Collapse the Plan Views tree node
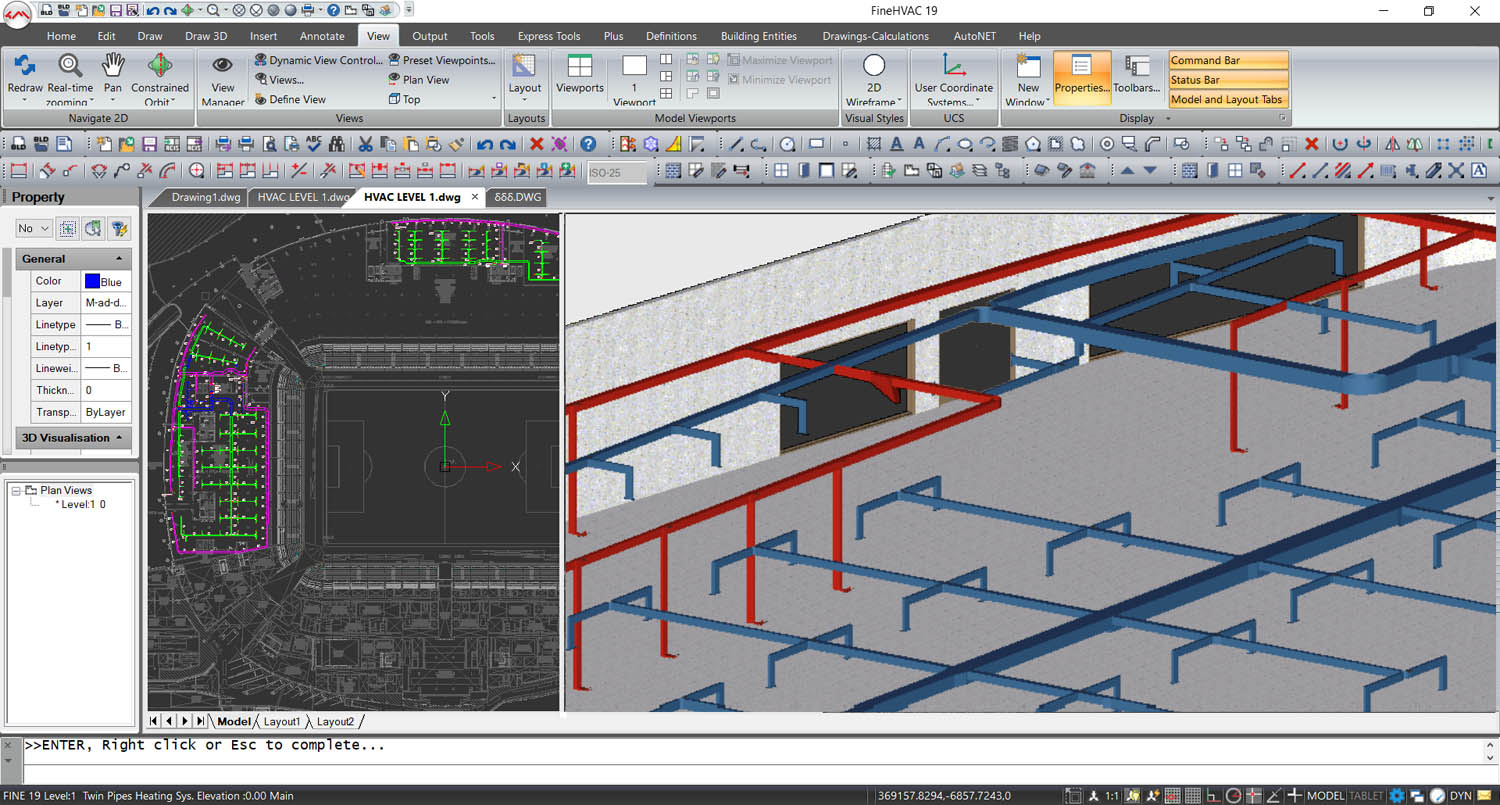The image size is (1500, 805). point(18,490)
